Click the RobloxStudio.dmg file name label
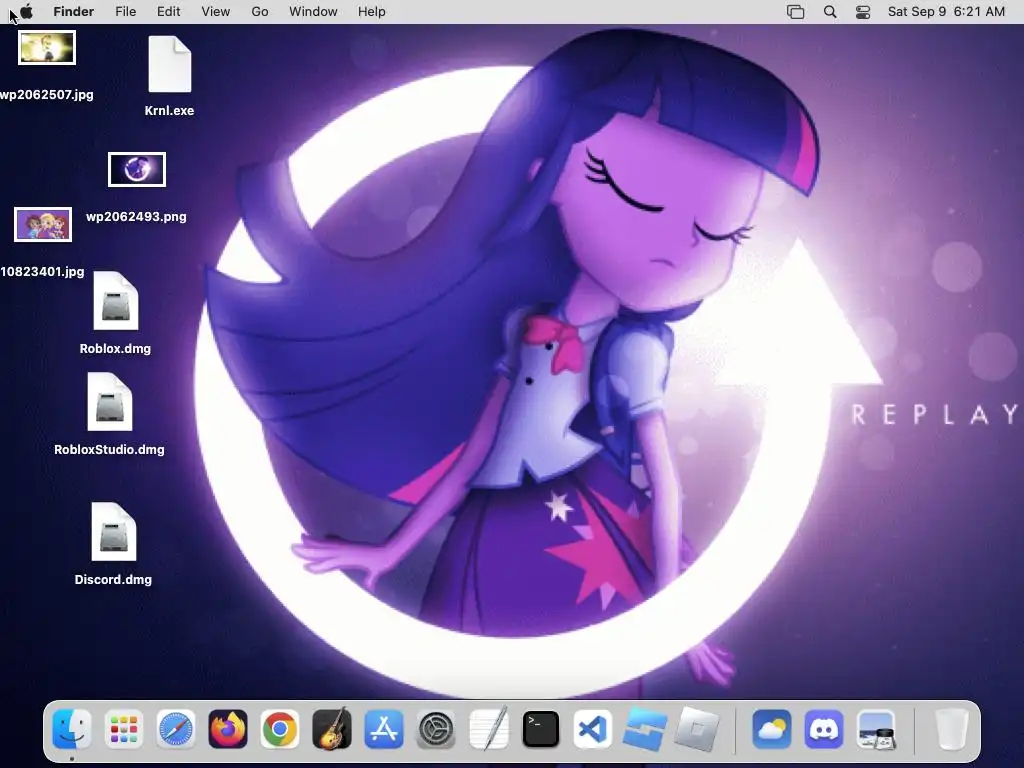1024x768 pixels. pyautogui.click(x=110, y=450)
